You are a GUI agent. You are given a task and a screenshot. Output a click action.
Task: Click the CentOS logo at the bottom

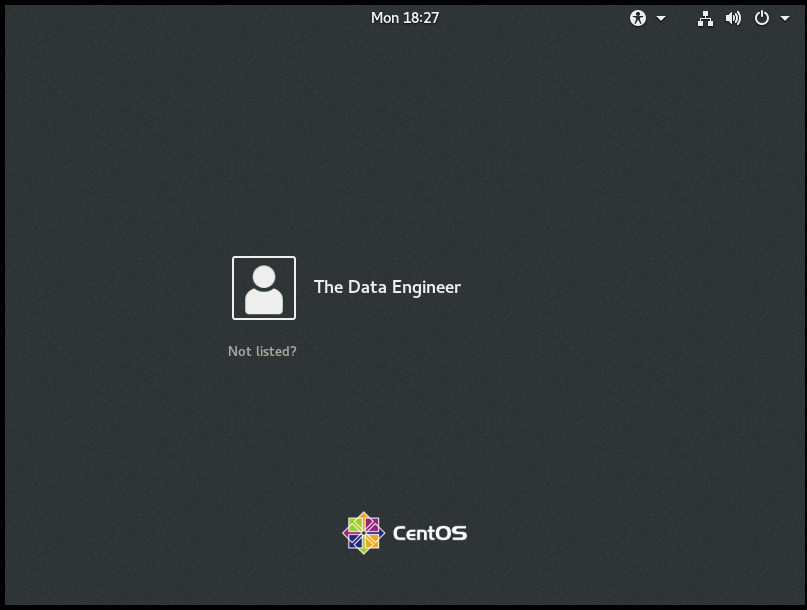[x=403, y=532]
